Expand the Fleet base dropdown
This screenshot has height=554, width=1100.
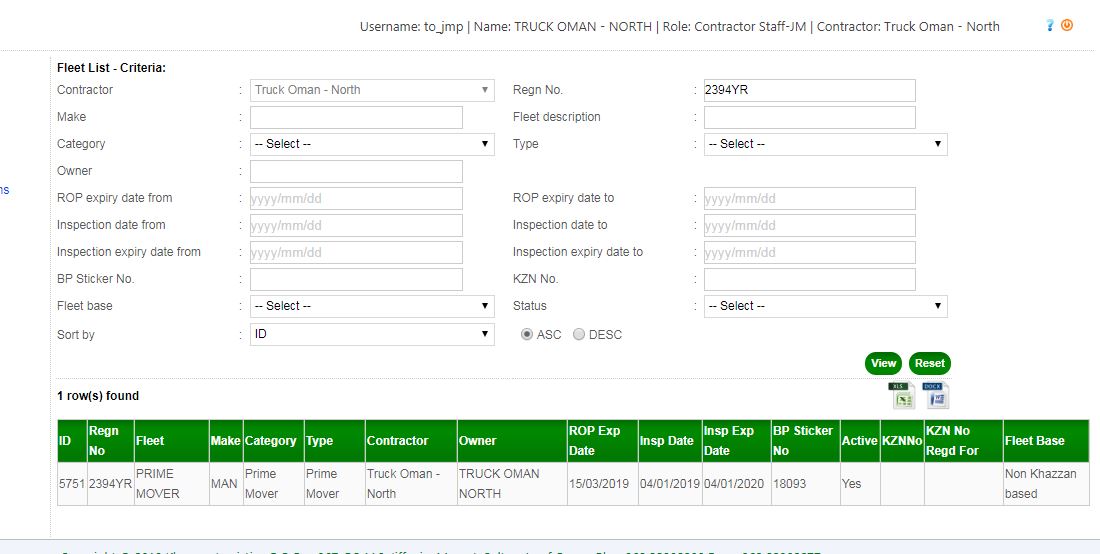372,306
